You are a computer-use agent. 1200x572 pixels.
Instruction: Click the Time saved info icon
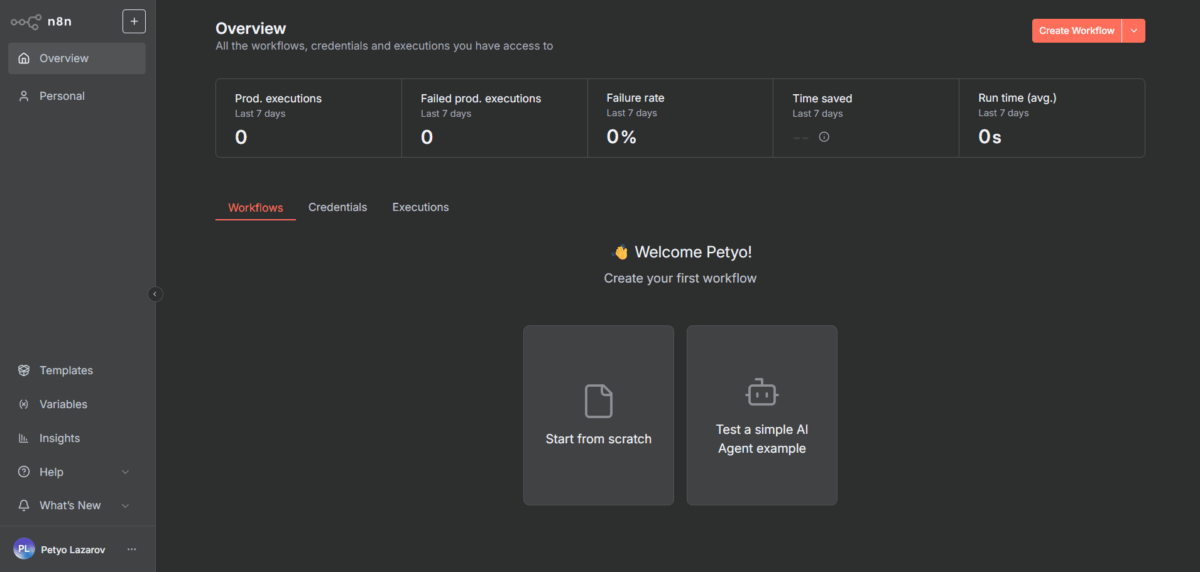click(x=824, y=137)
